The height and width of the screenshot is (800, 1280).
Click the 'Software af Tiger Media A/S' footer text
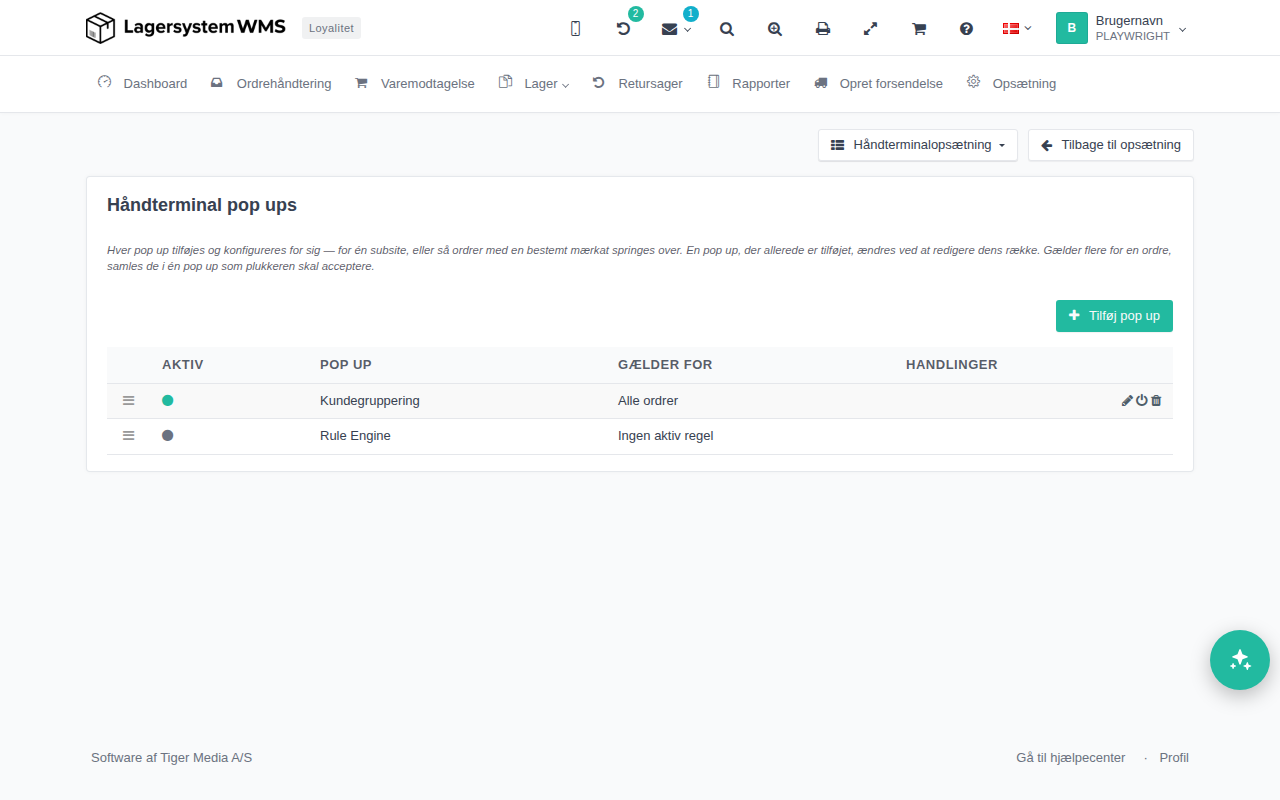tap(171, 757)
